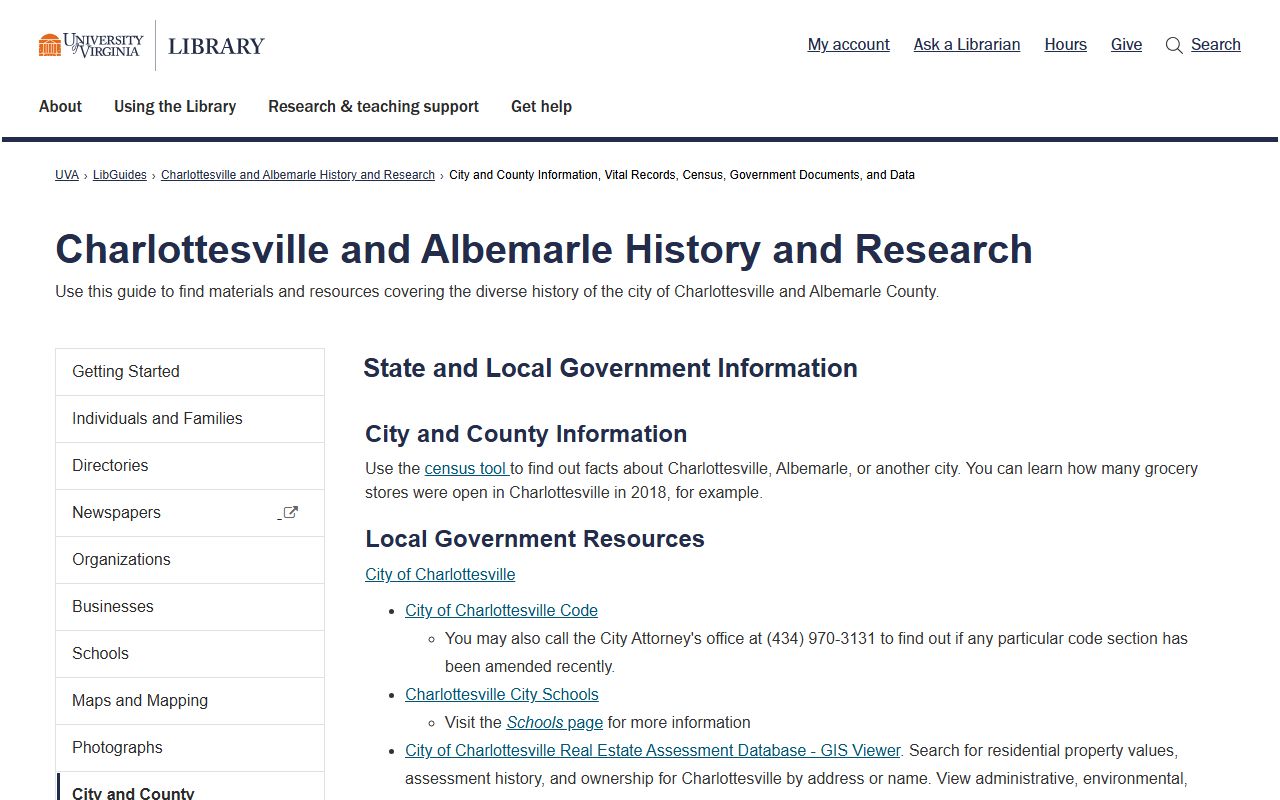Viewport: 1280px width, 800px height.
Task: Open Research & teaching support menu
Action: (373, 106)
